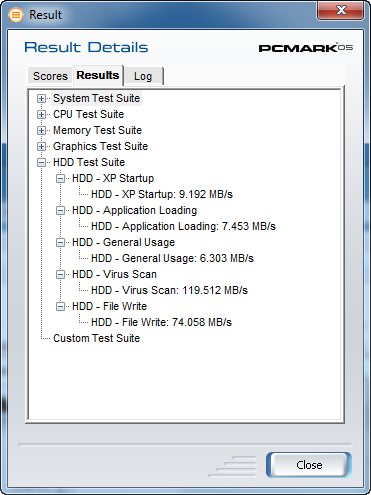This screenshot has width=371, height=495.
Task: Select the Results tab
Action: 98,75
